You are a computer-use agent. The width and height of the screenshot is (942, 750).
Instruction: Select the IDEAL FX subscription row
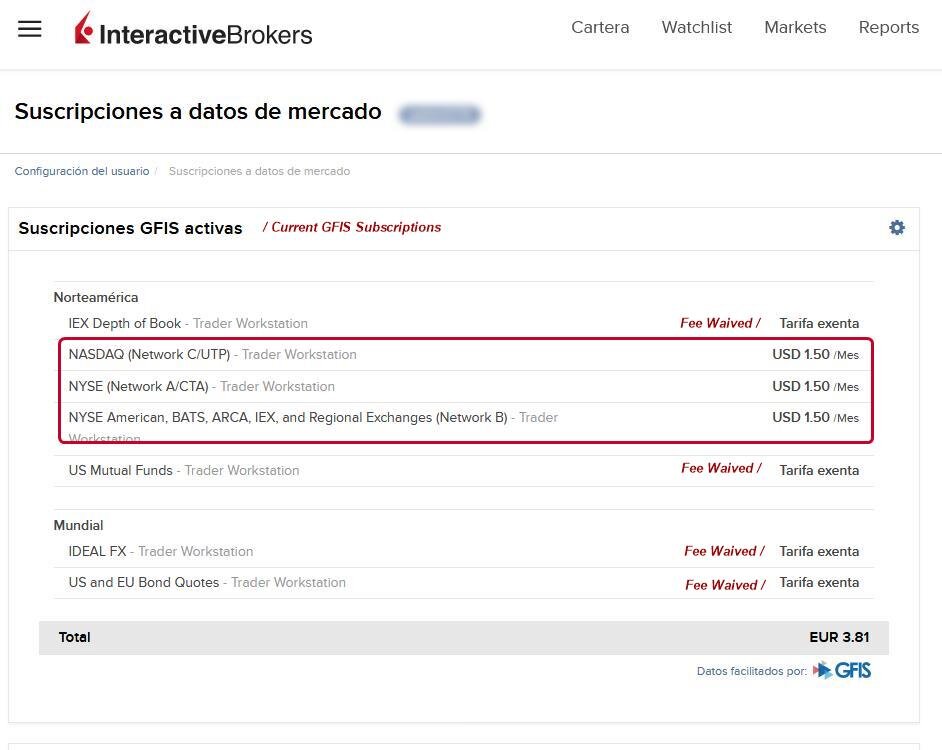pos(464,551)
